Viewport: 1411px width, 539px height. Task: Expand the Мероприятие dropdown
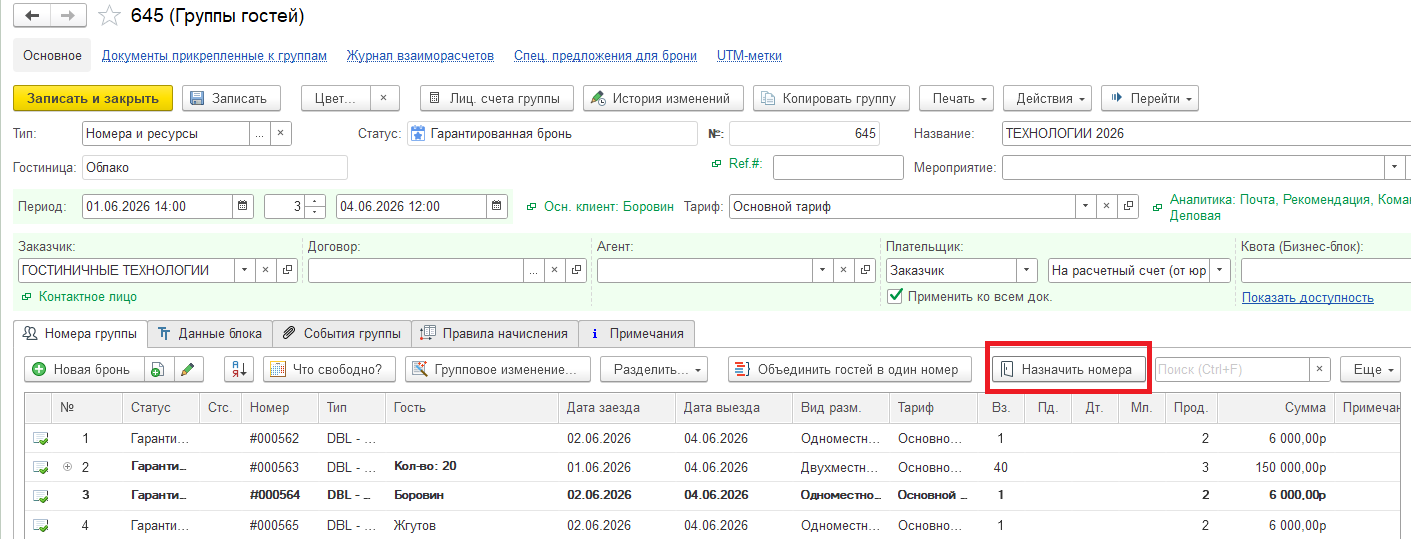[1394, 167]
